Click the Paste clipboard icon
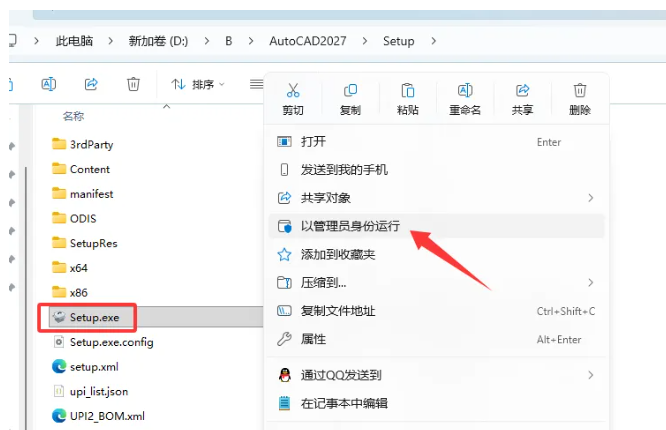The image size is (666, 430). (x=407, y=91)
